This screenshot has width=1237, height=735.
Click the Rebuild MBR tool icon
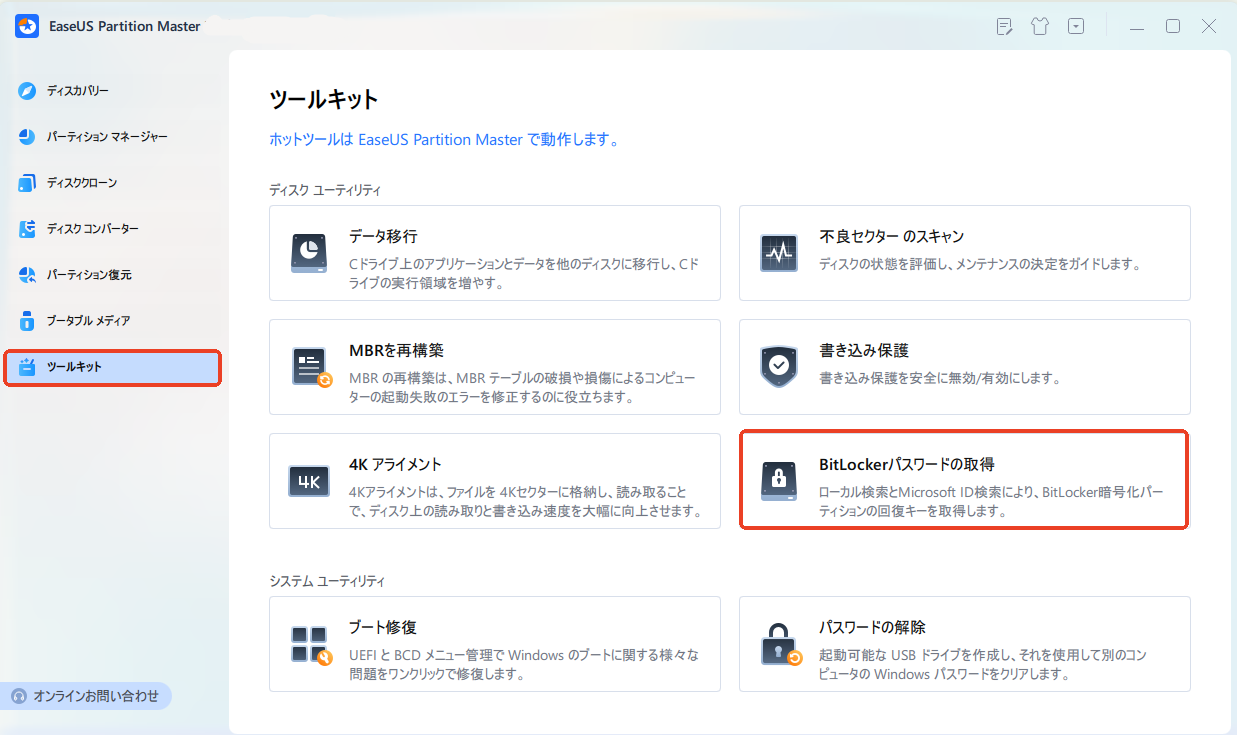(309, 367)
